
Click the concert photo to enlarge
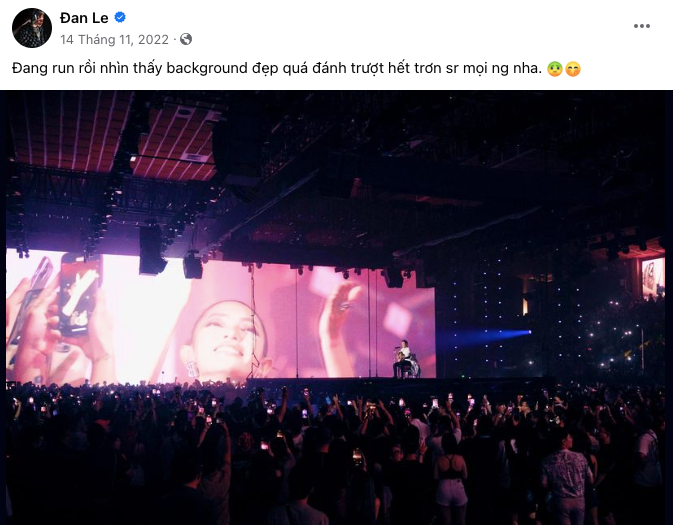tap(336, 300)
